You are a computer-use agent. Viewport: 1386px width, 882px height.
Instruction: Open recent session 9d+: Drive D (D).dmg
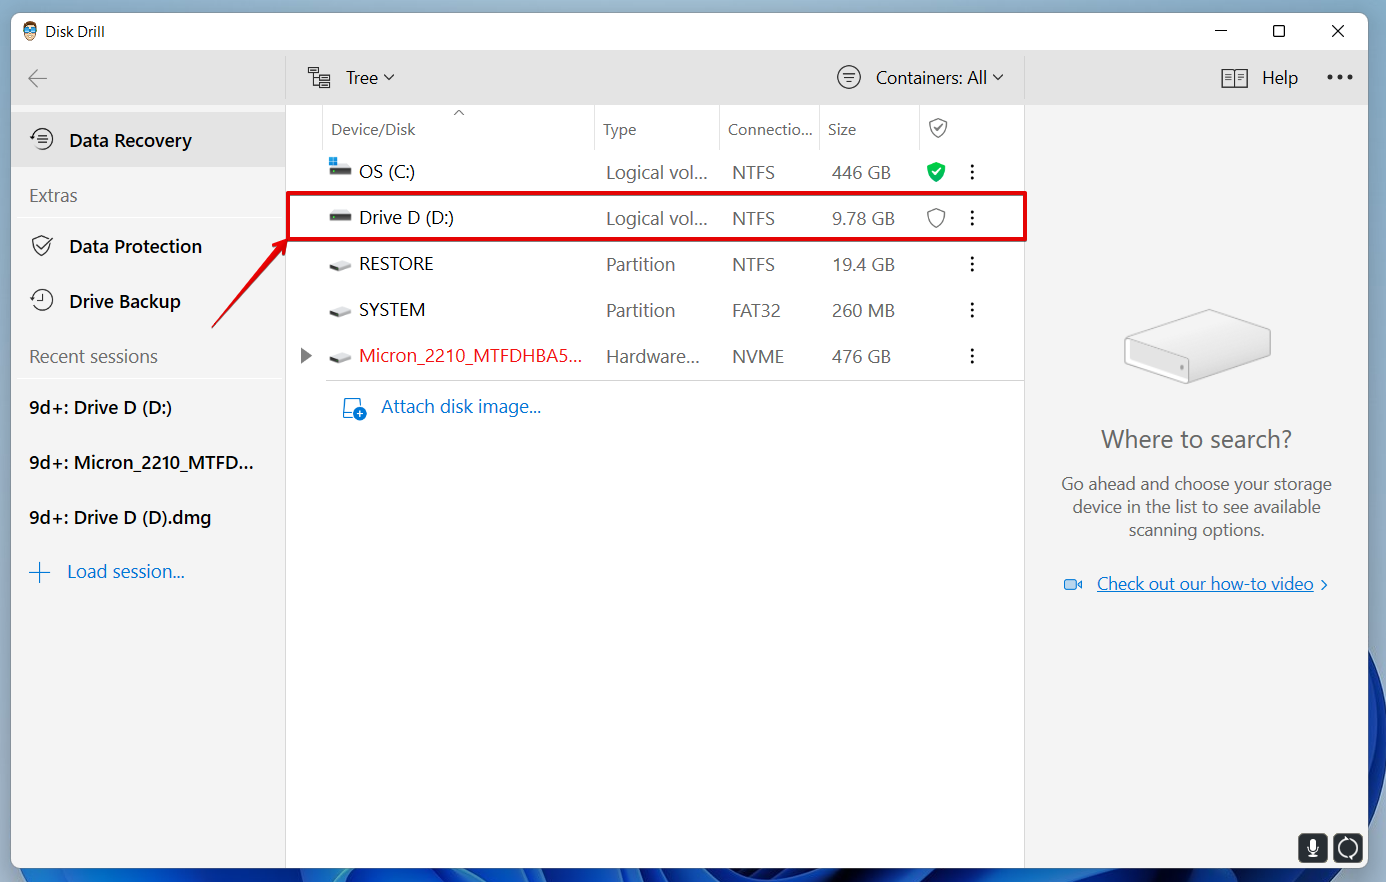click(x=120, y=517)
